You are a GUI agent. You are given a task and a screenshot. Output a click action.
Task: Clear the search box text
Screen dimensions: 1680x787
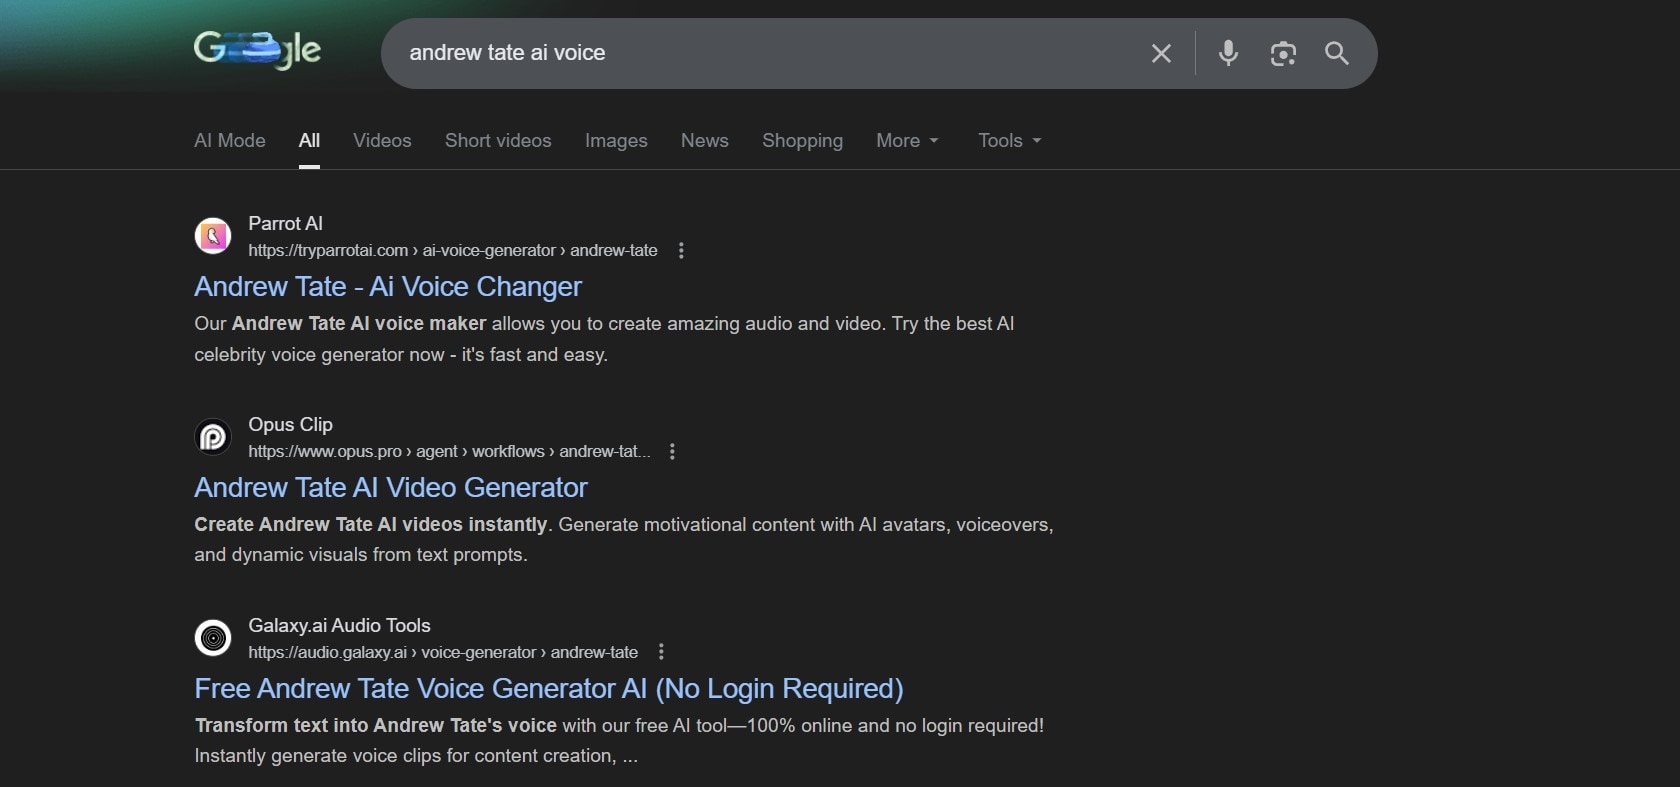click(x=1161, y=53)
